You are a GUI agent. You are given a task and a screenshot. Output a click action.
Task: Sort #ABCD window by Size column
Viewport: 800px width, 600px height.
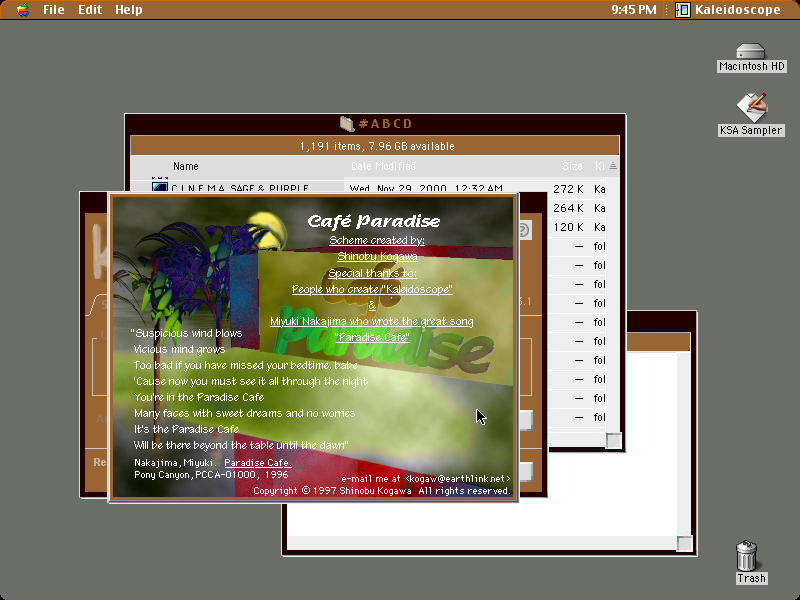pos(572,166)
